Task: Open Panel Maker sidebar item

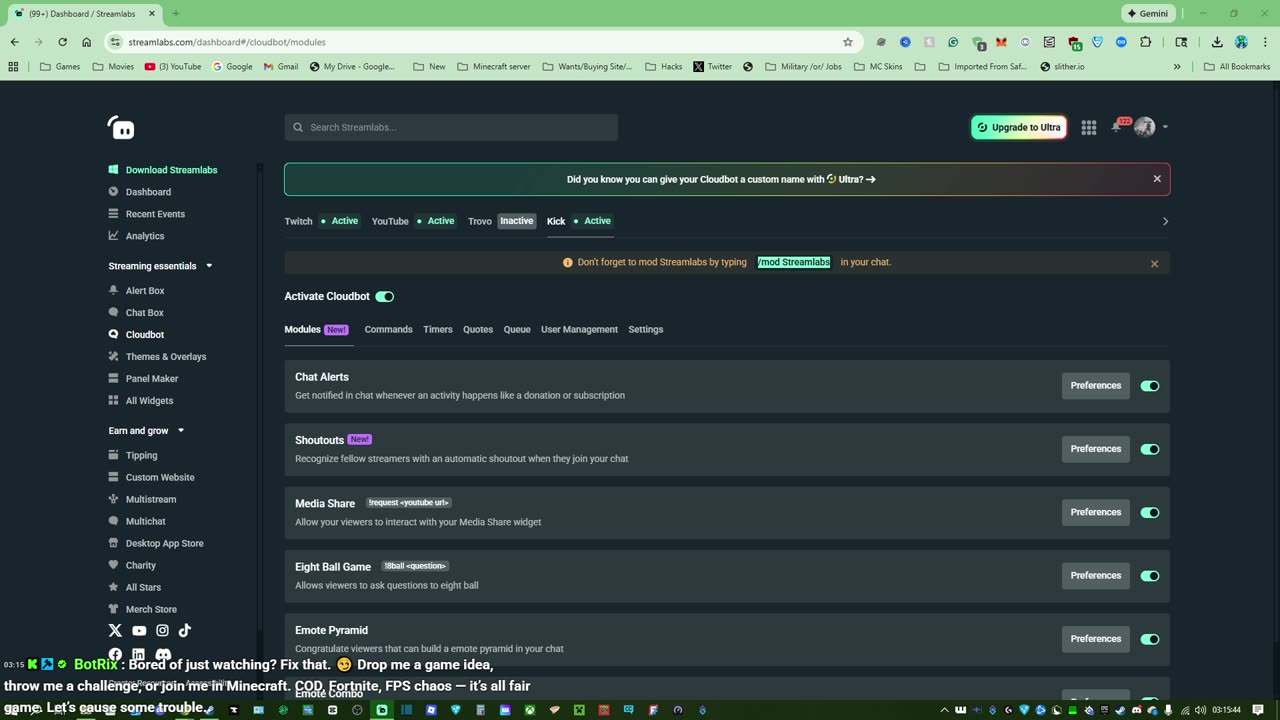Action: (143, 379)
